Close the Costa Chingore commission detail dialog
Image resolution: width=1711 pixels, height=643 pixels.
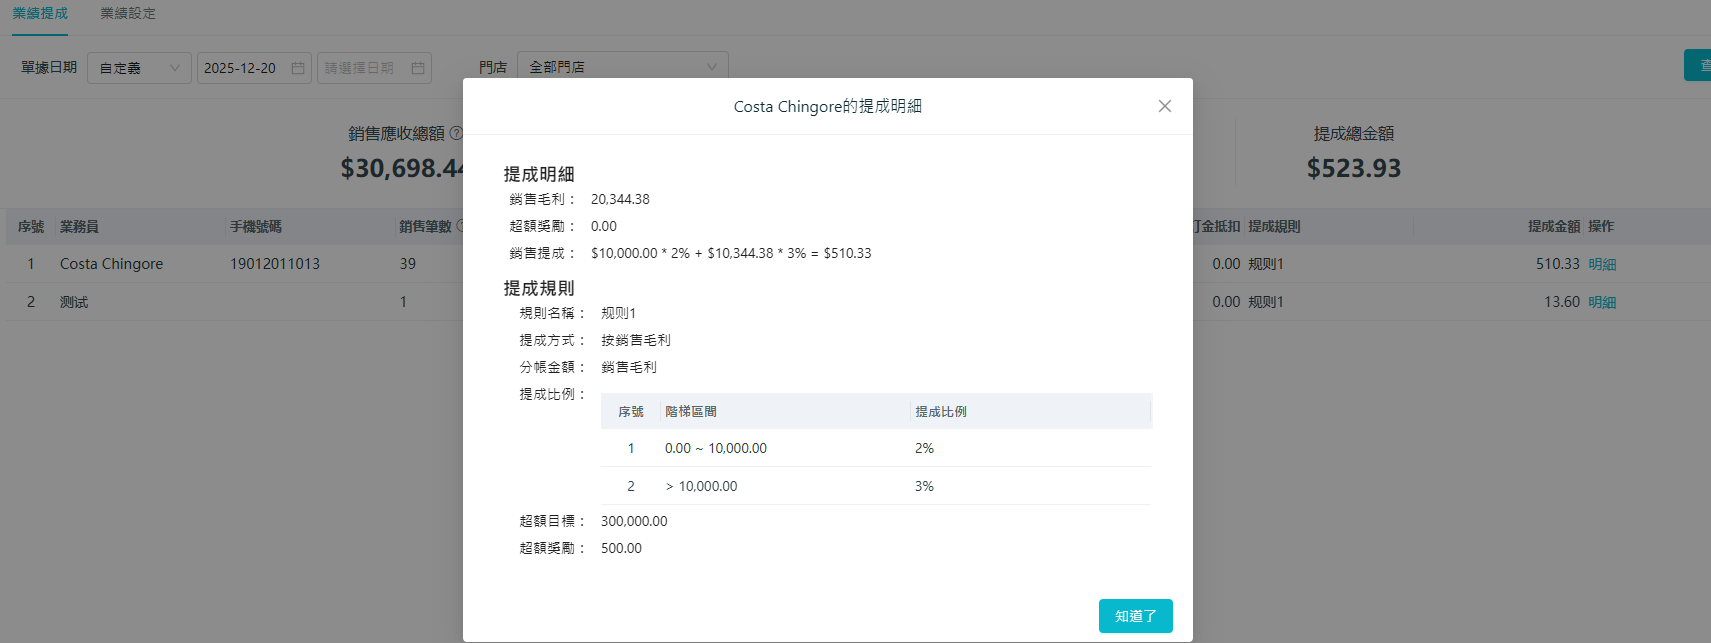1164,106
